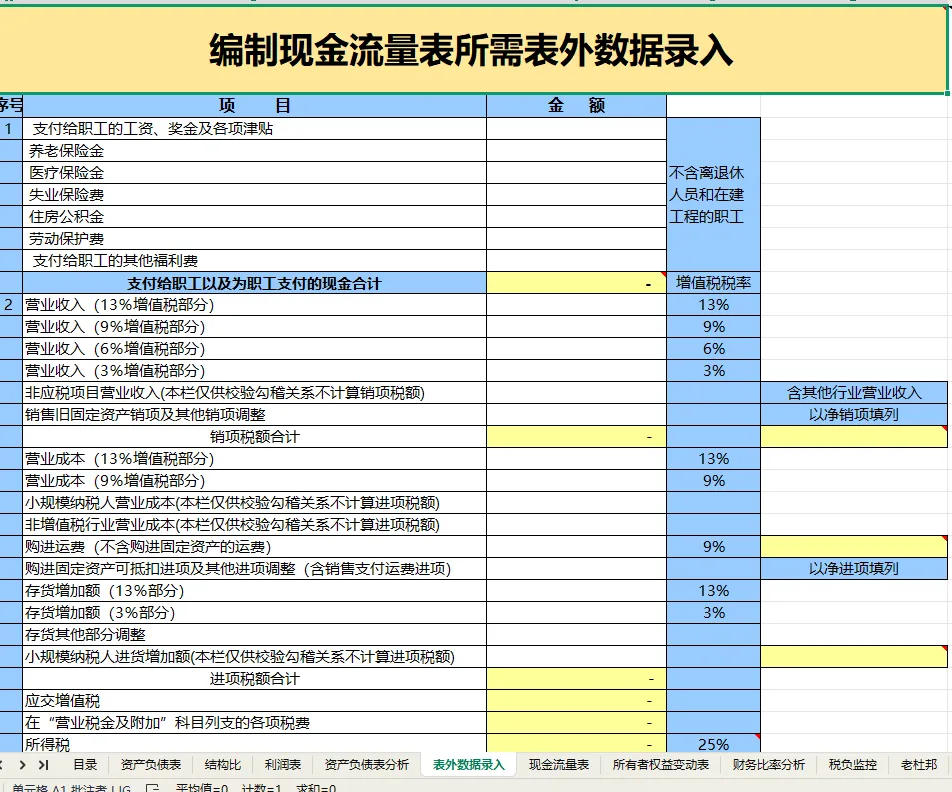Open the 税负监控 sheet tab
952x792 pixels.
(x=852, y=765)
